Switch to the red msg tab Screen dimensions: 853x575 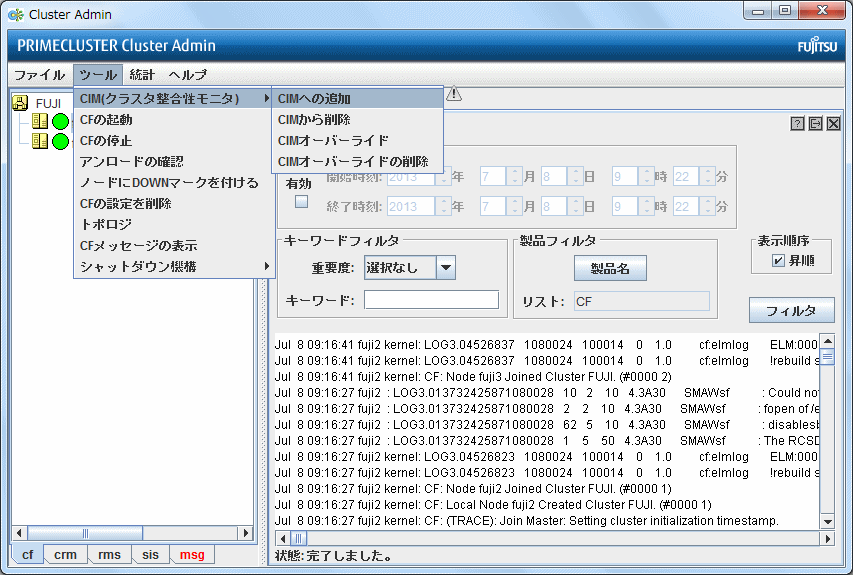coord(192,554)
